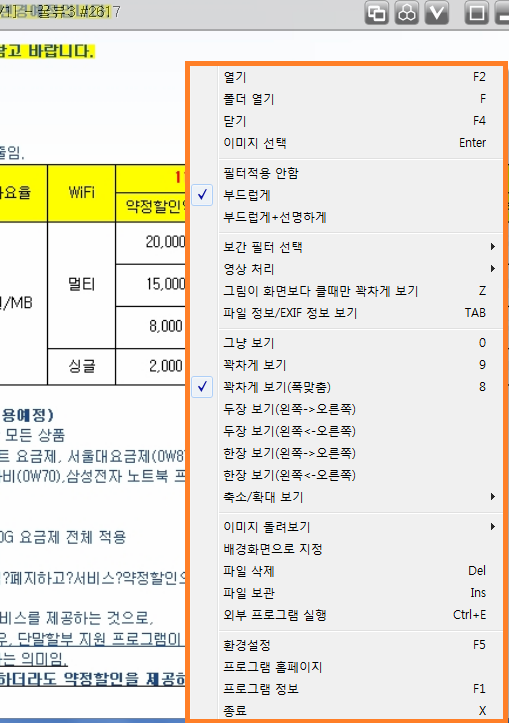
Task: Expand 이미지 돌려보기 submenu
Action: [361, 527]
